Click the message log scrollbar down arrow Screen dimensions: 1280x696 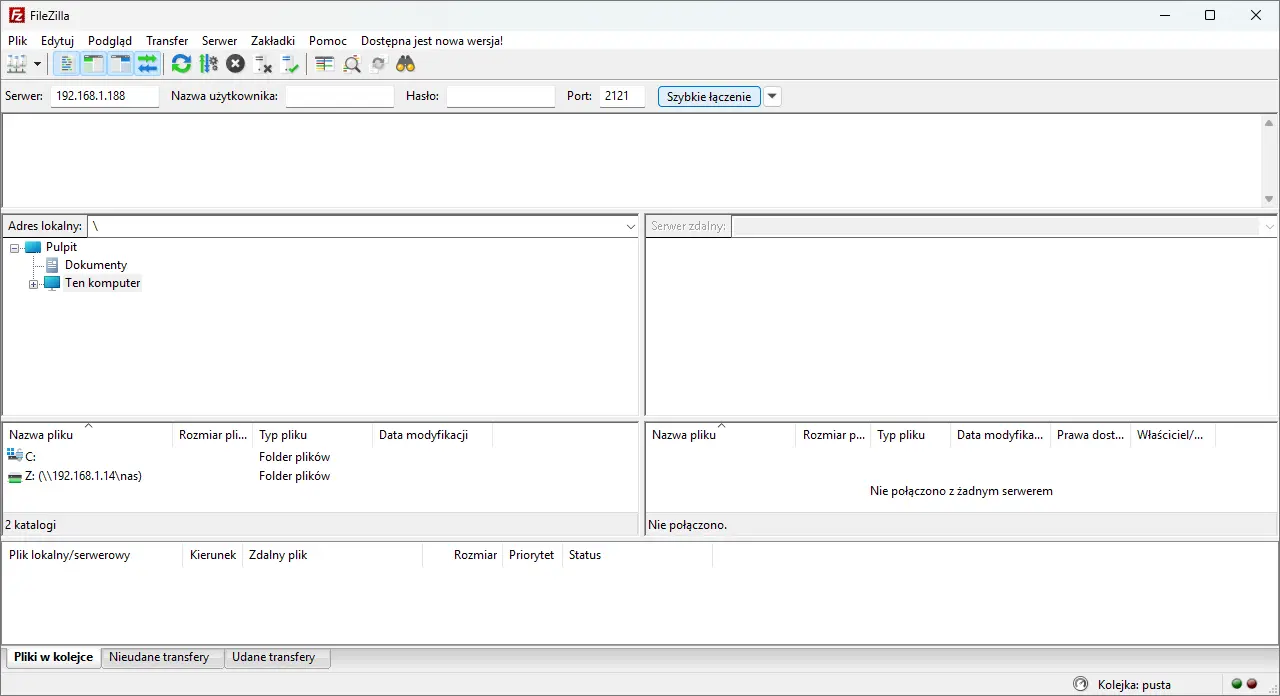coord(1270,199)
